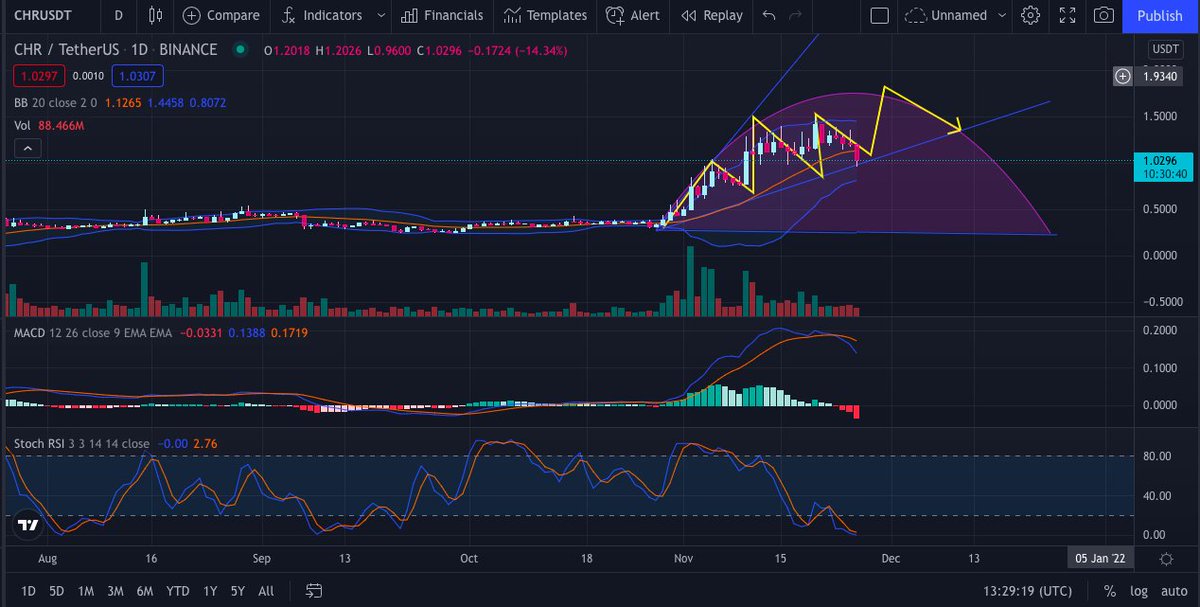This screenshot has height=607, width=1200.
Task: Redo the last undone action
Action: tap(795, 15)
